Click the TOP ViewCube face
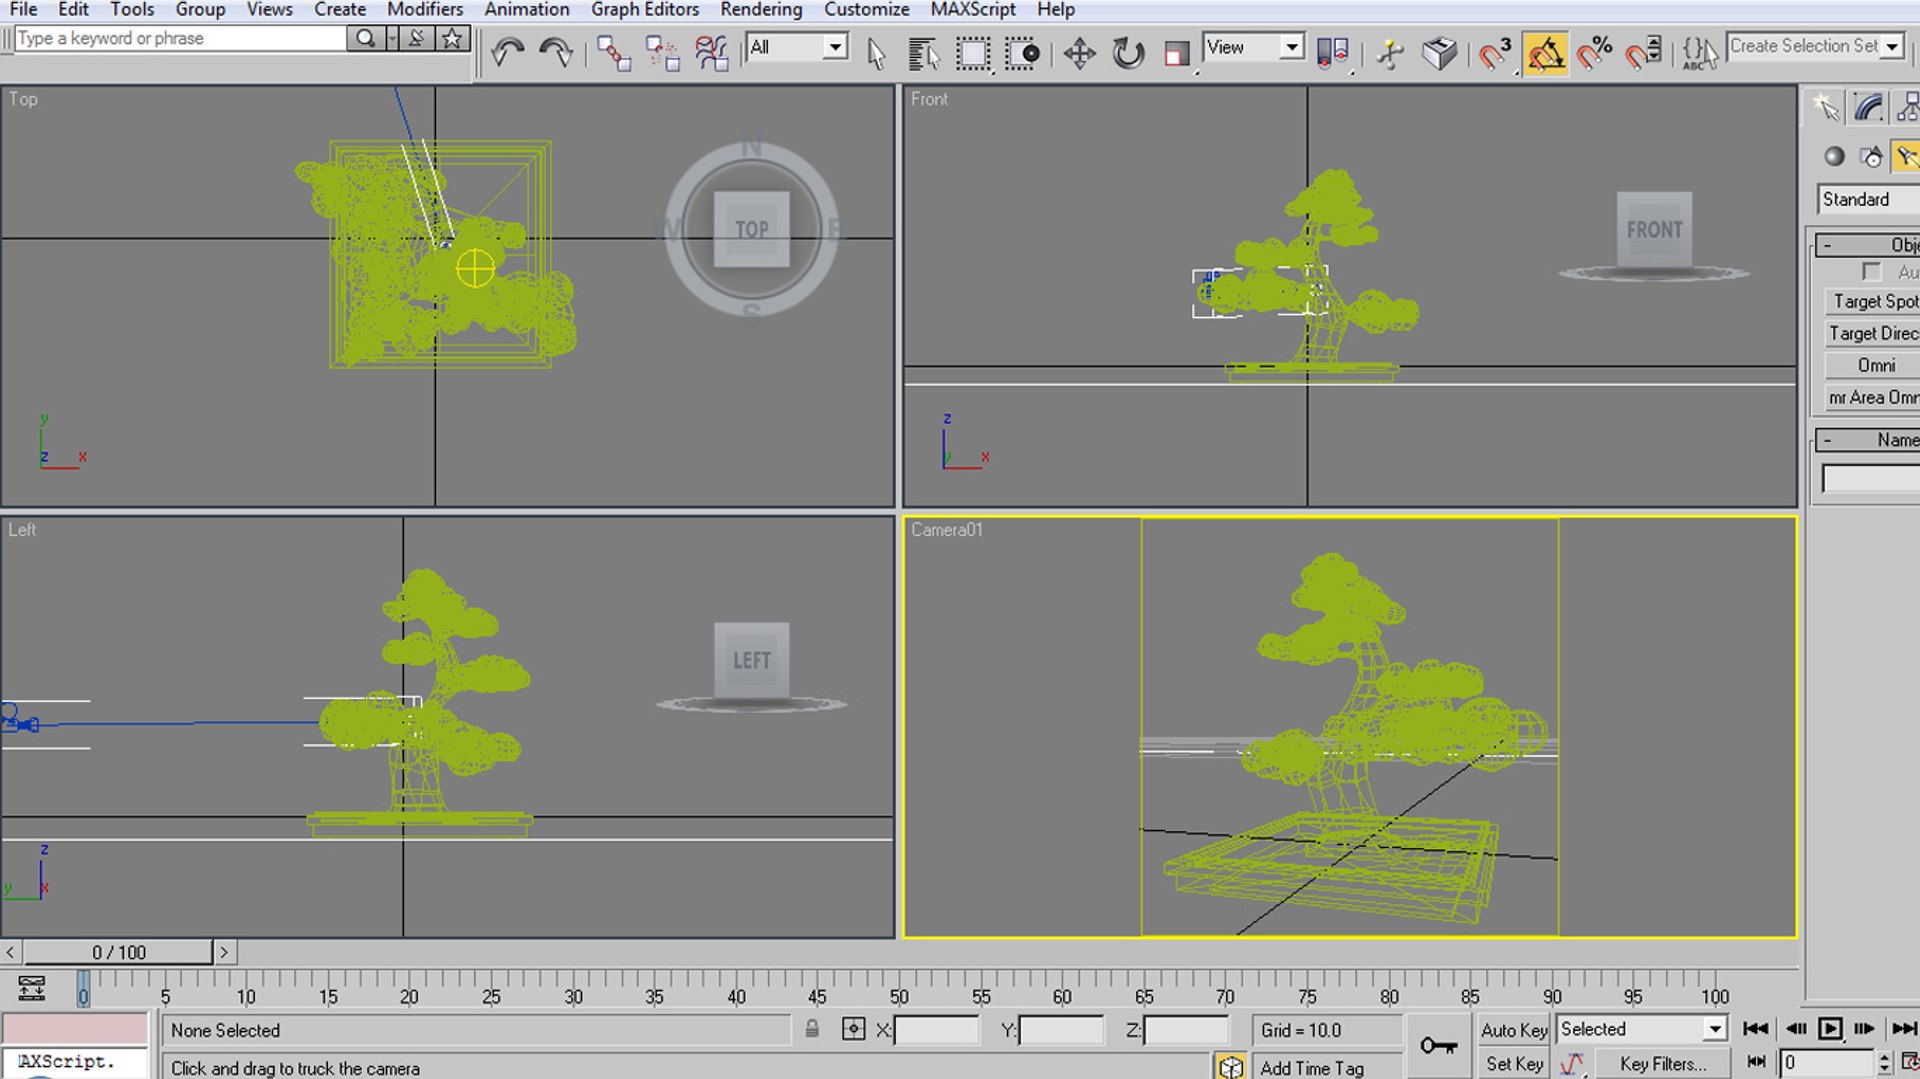 tap(751, 230)
